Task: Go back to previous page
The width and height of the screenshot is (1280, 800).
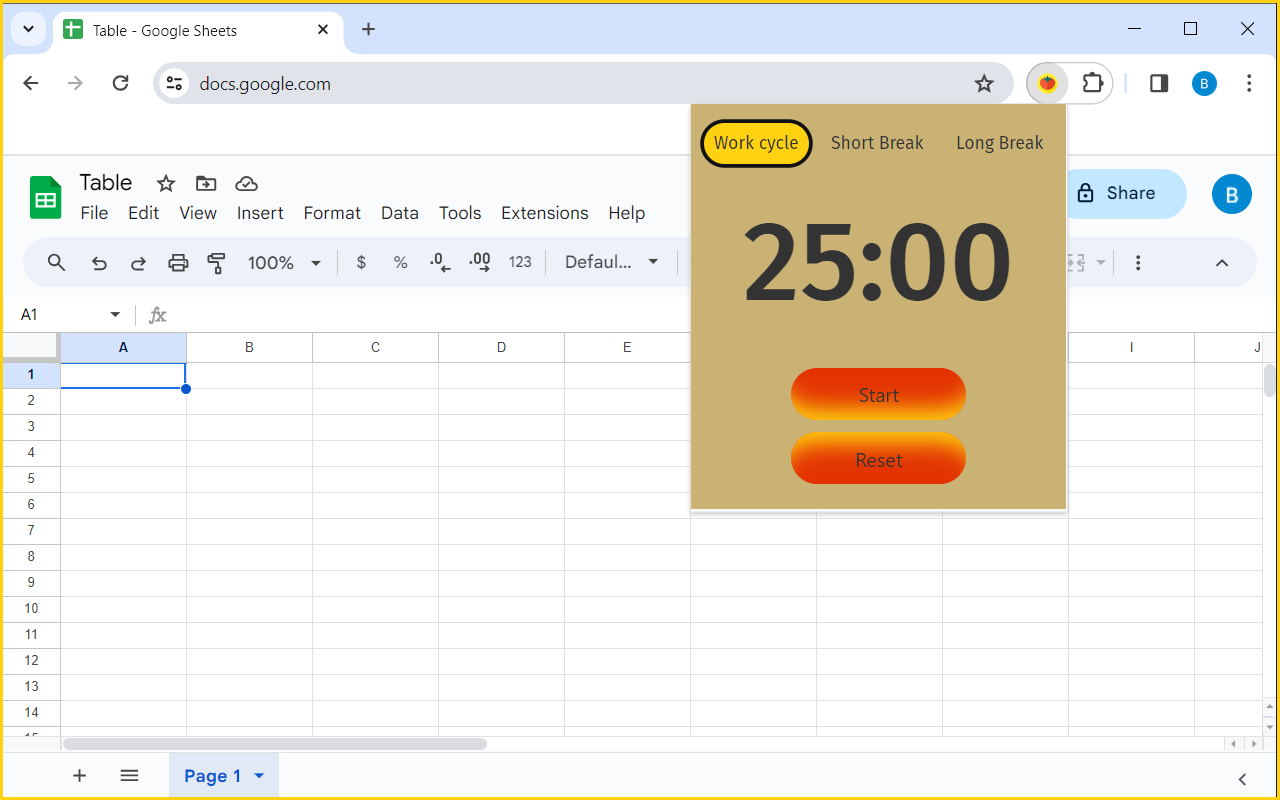Action: 31,84
